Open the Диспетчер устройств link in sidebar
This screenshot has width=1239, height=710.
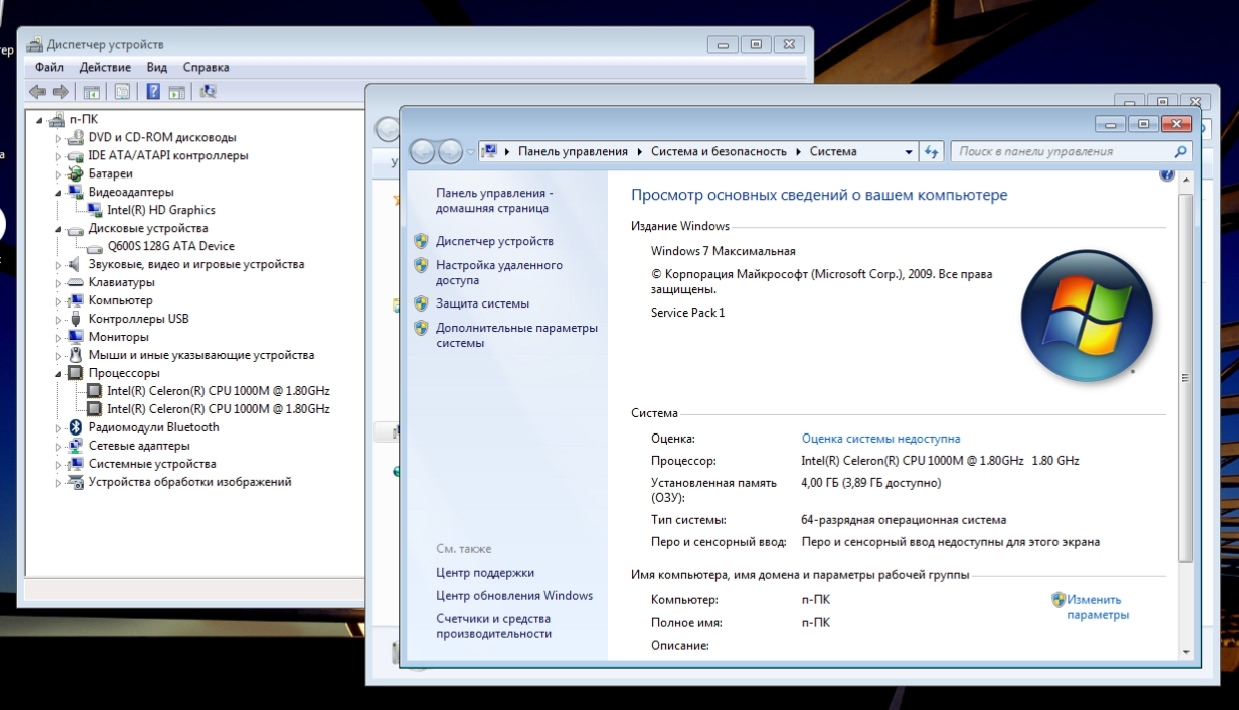coord(494,241)
